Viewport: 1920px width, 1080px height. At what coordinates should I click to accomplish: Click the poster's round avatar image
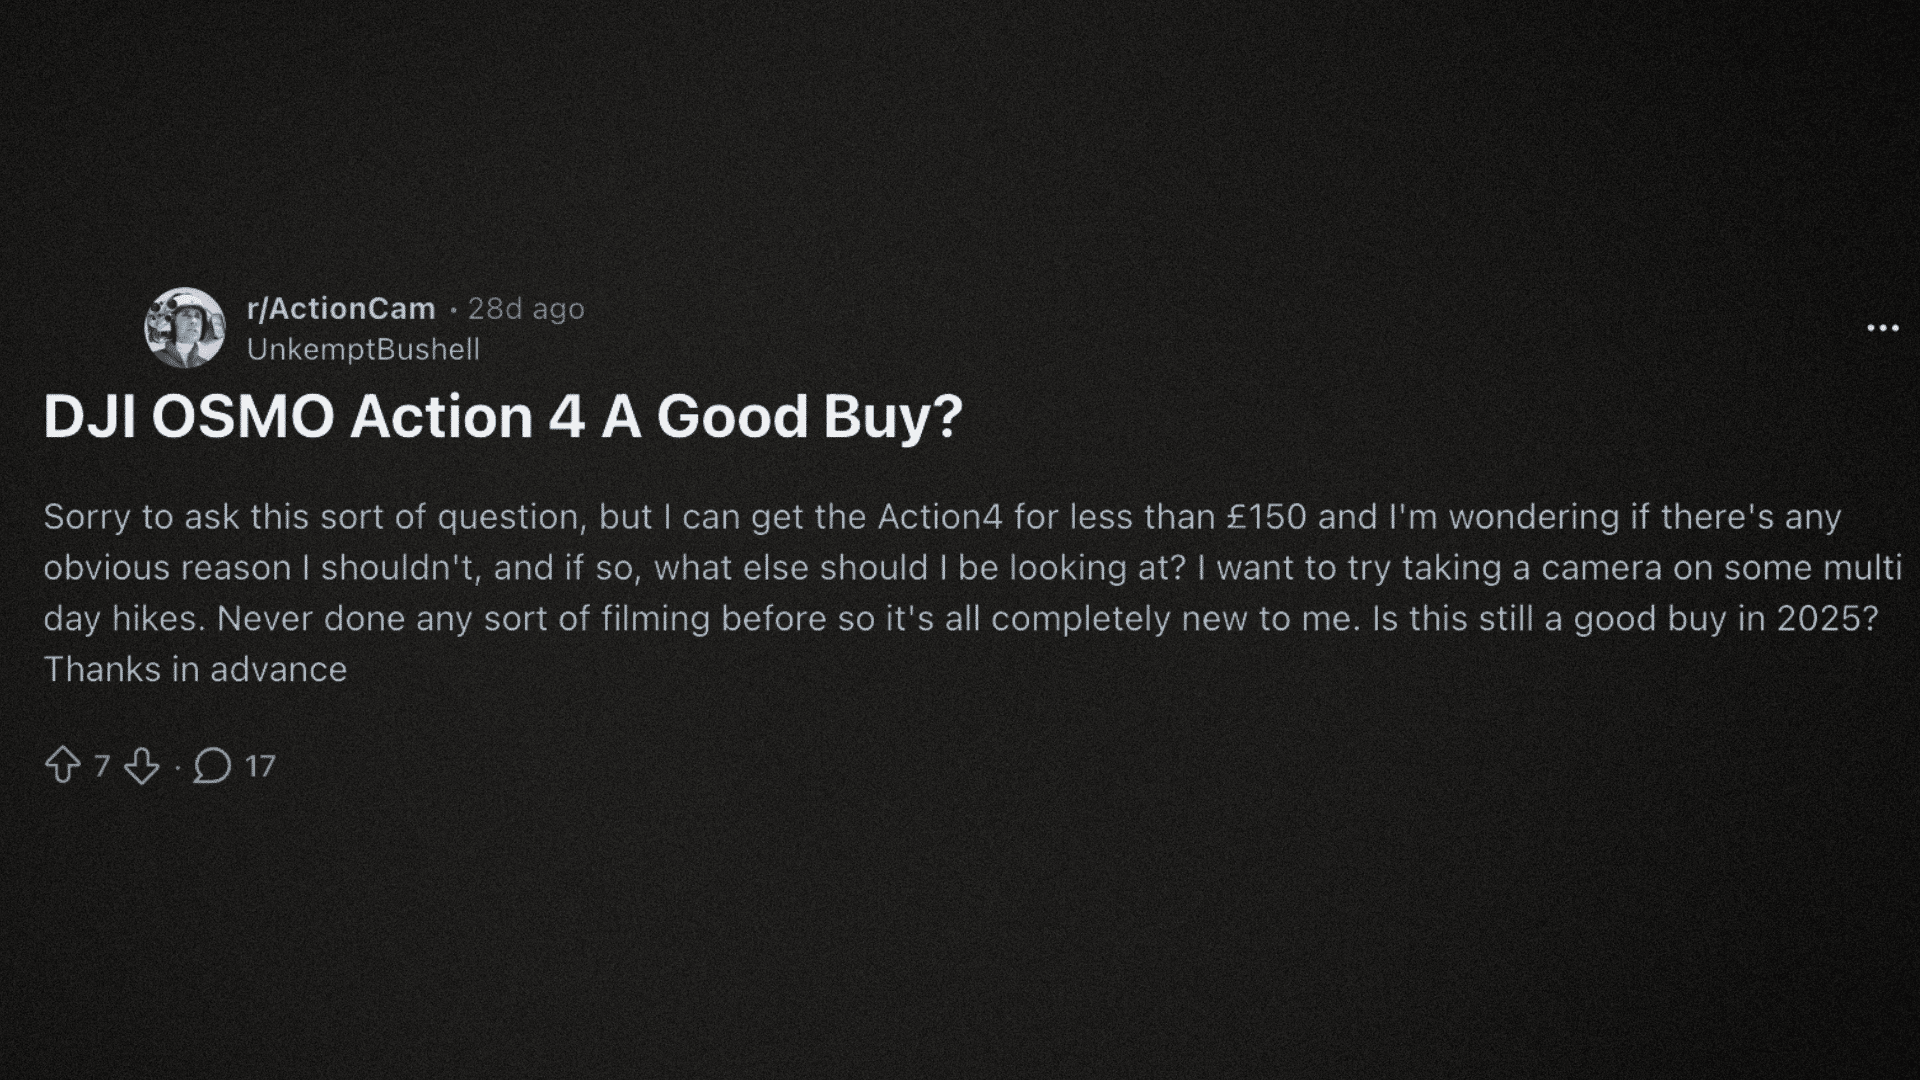point(185,328)
